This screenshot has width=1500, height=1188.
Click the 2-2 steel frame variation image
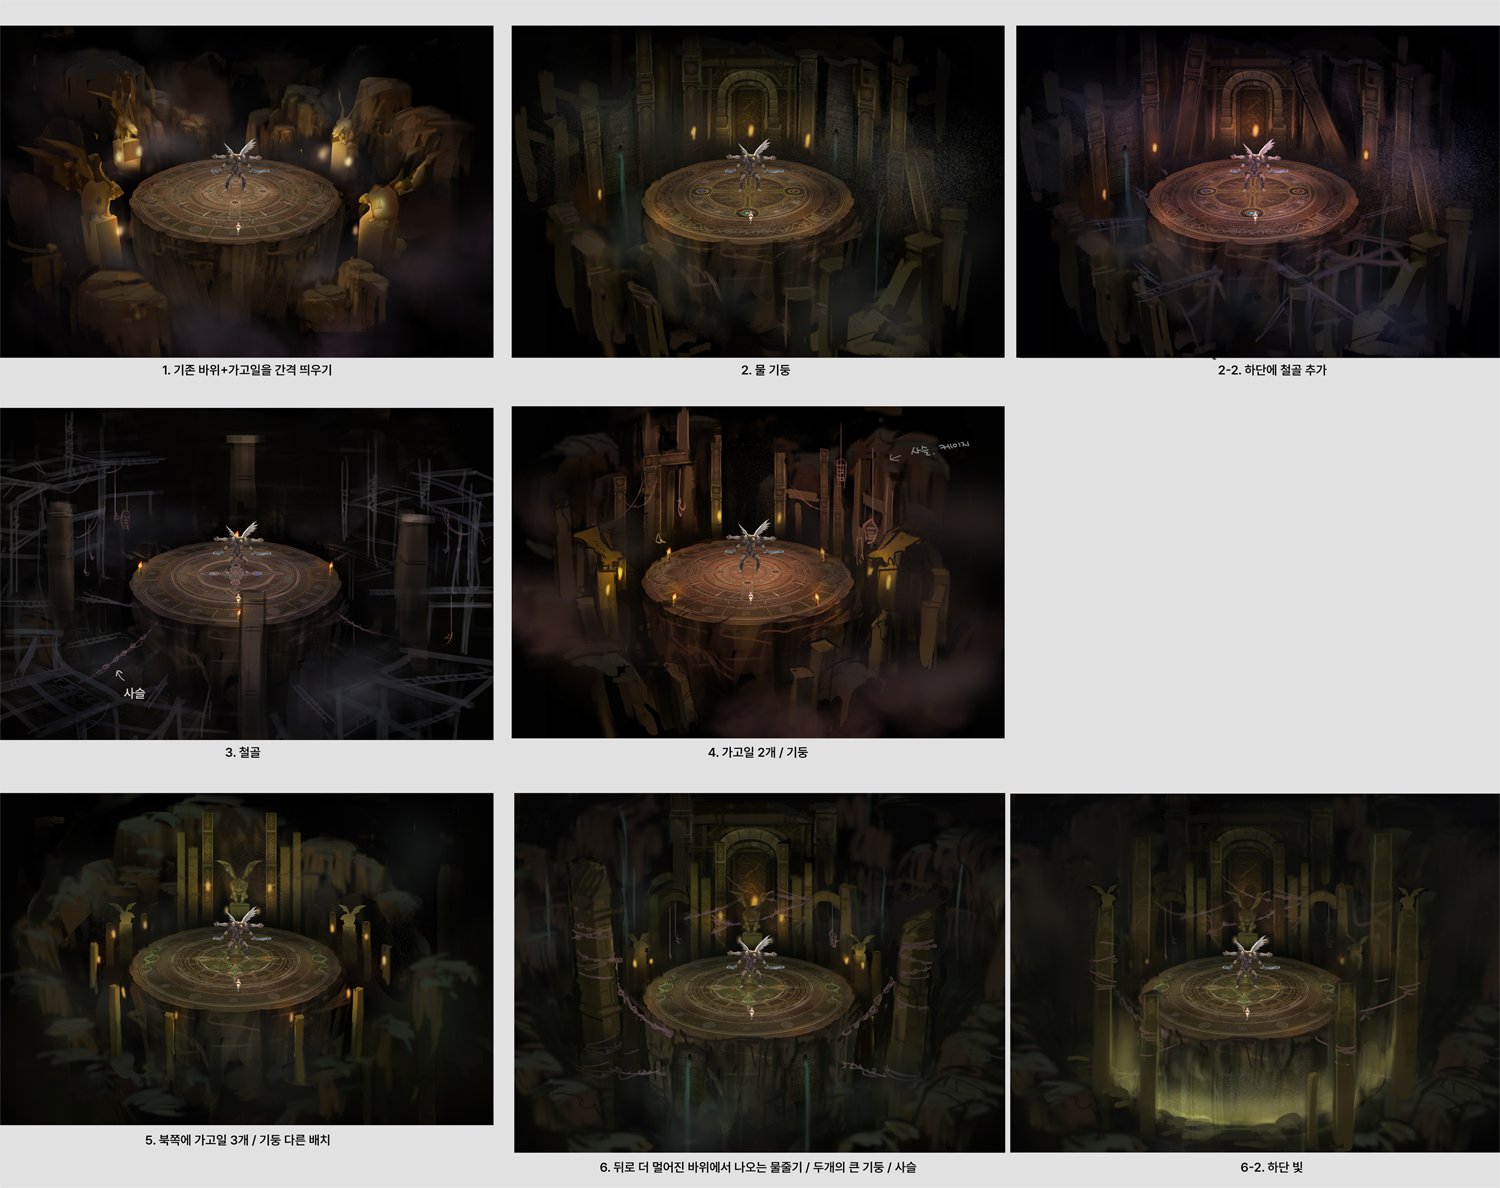tap(1257, 191)
